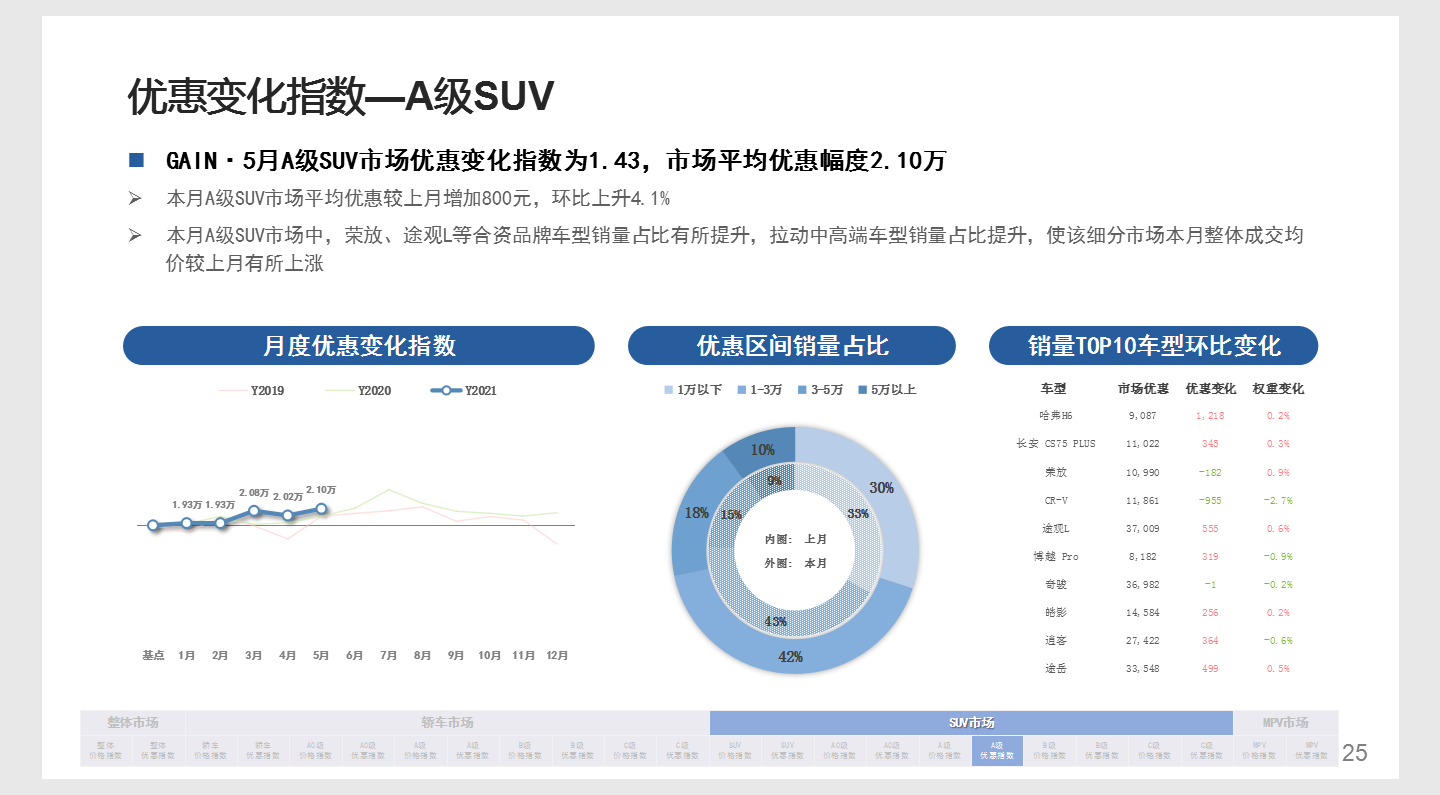Click the arrow bullet before 本月A级SUV text
Viewport: 1440px width, 795px height.
135,198
